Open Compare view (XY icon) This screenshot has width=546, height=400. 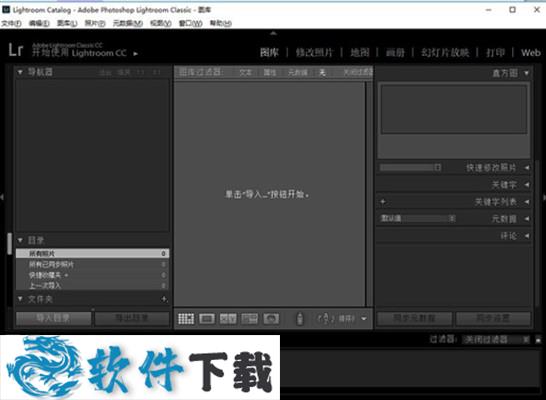[x=228, y=319]
